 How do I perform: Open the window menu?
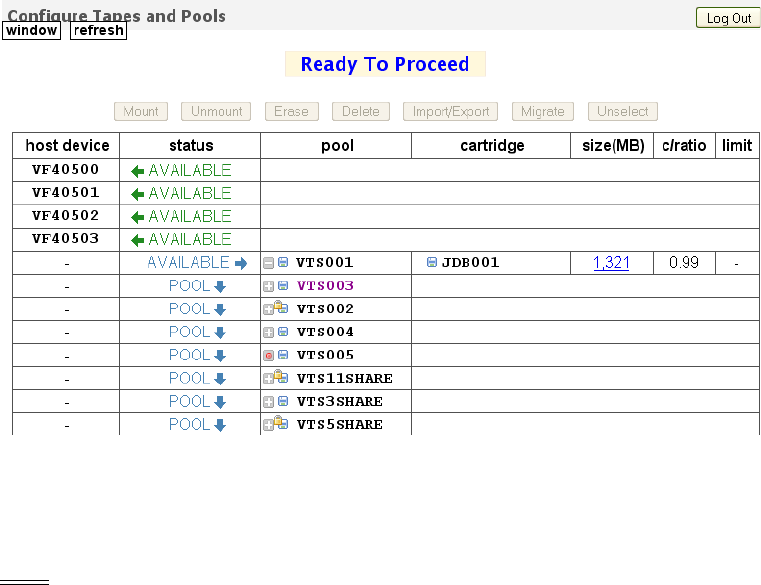tap(31, 30)
